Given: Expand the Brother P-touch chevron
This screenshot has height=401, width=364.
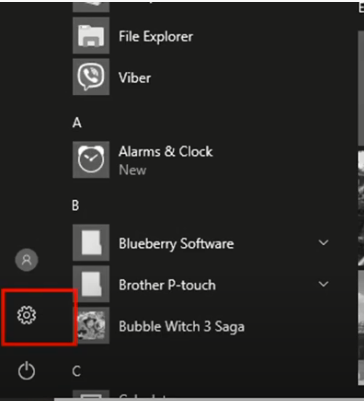Looking at the screenshot, I should [x=323, y=284].
